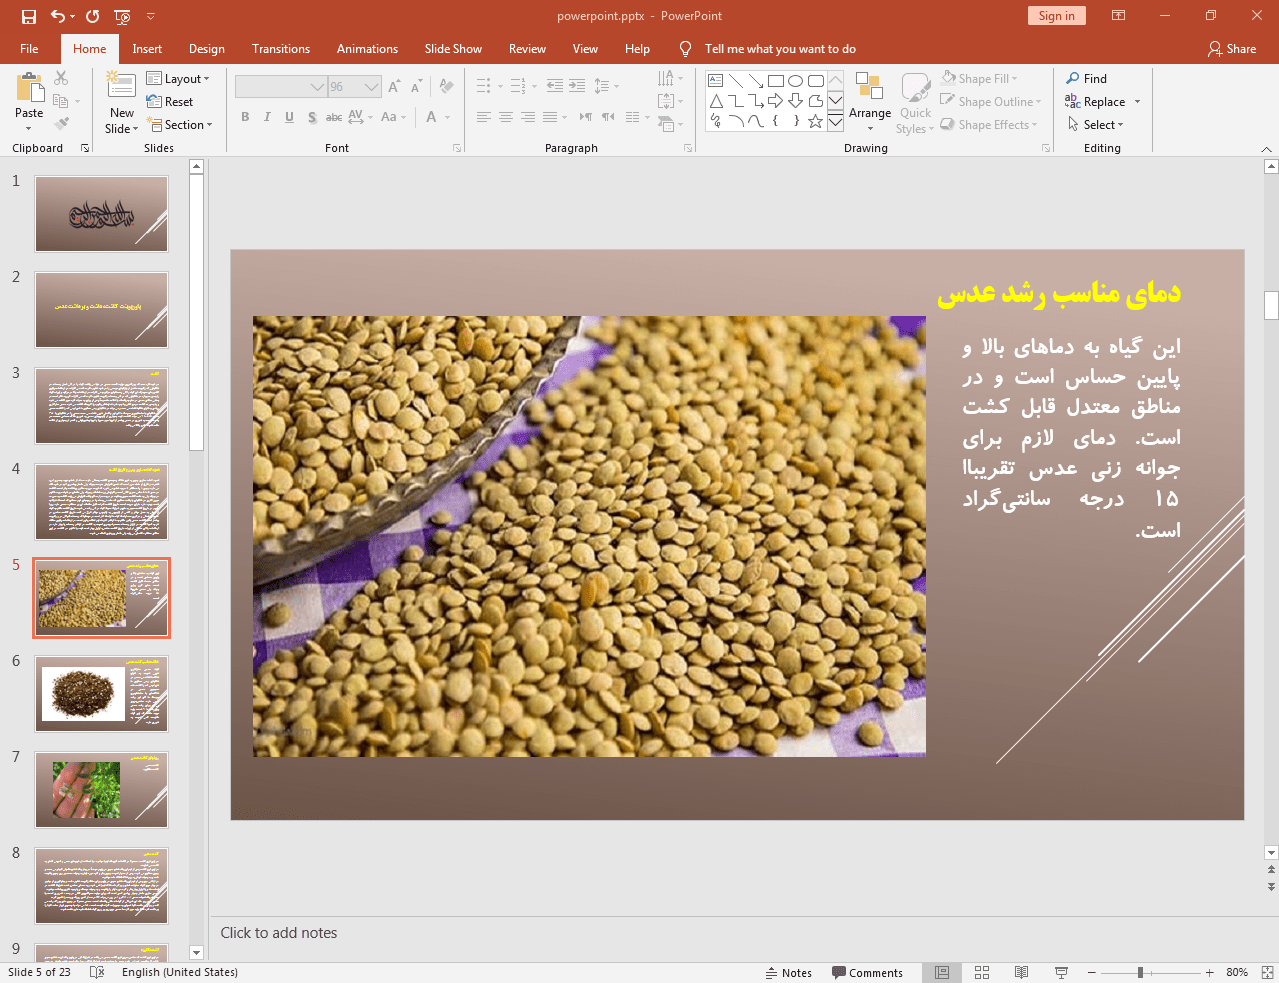Click to add notes area

tap(738, 933)
